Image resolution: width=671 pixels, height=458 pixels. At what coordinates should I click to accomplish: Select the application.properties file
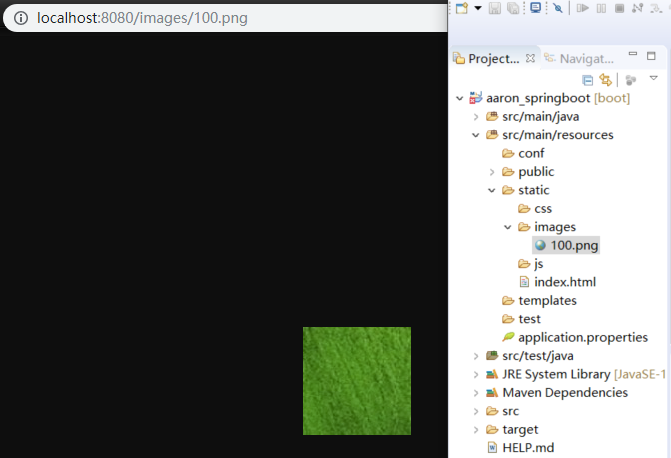pyautogui.click(x=583, y=337)
